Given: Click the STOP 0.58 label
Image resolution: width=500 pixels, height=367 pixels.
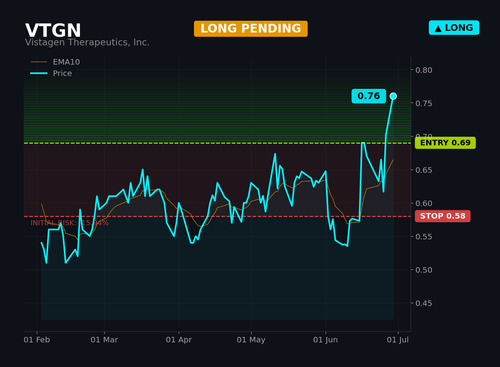Looking at the screenshot, I should pyautogui.click(x=443, y=216).
